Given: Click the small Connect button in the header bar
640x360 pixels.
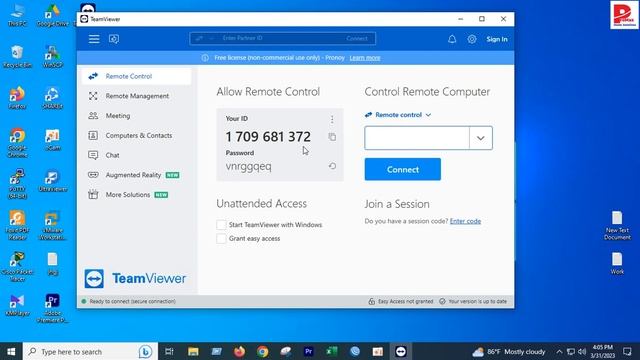Looking at the screenshot, I should click(357, 38).
